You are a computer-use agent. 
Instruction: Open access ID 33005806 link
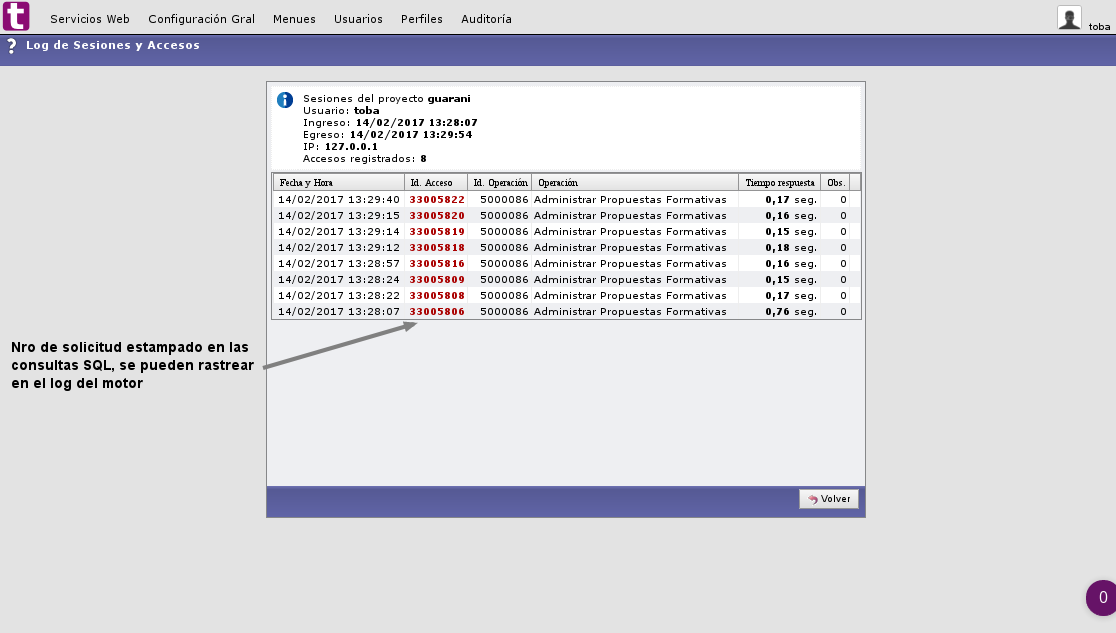[437, 312]
